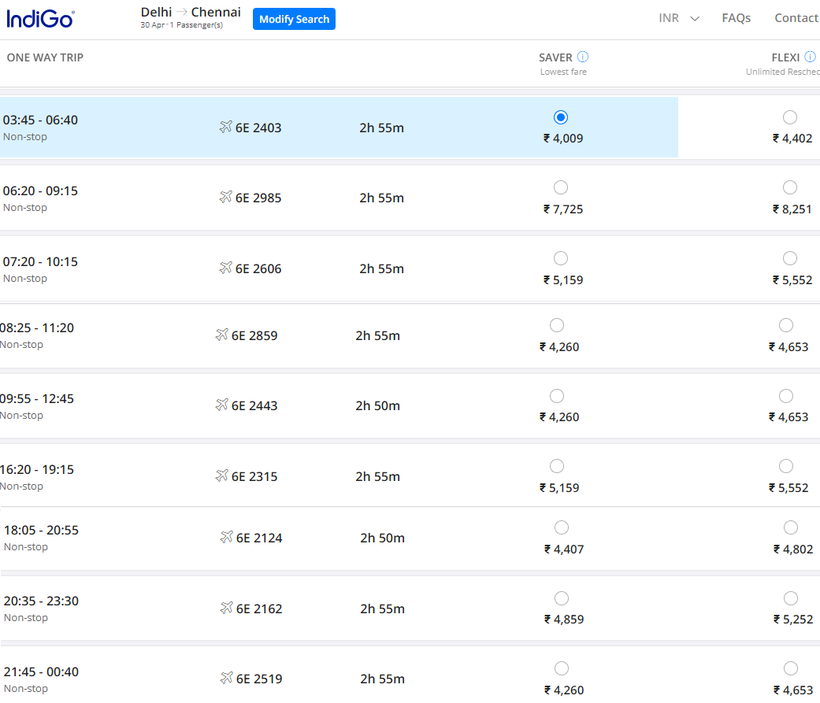Choose Saver fare ₹ 7,725 for 6E 2985
The width and height of the screenshot is (820, 703).
[561, 187]
